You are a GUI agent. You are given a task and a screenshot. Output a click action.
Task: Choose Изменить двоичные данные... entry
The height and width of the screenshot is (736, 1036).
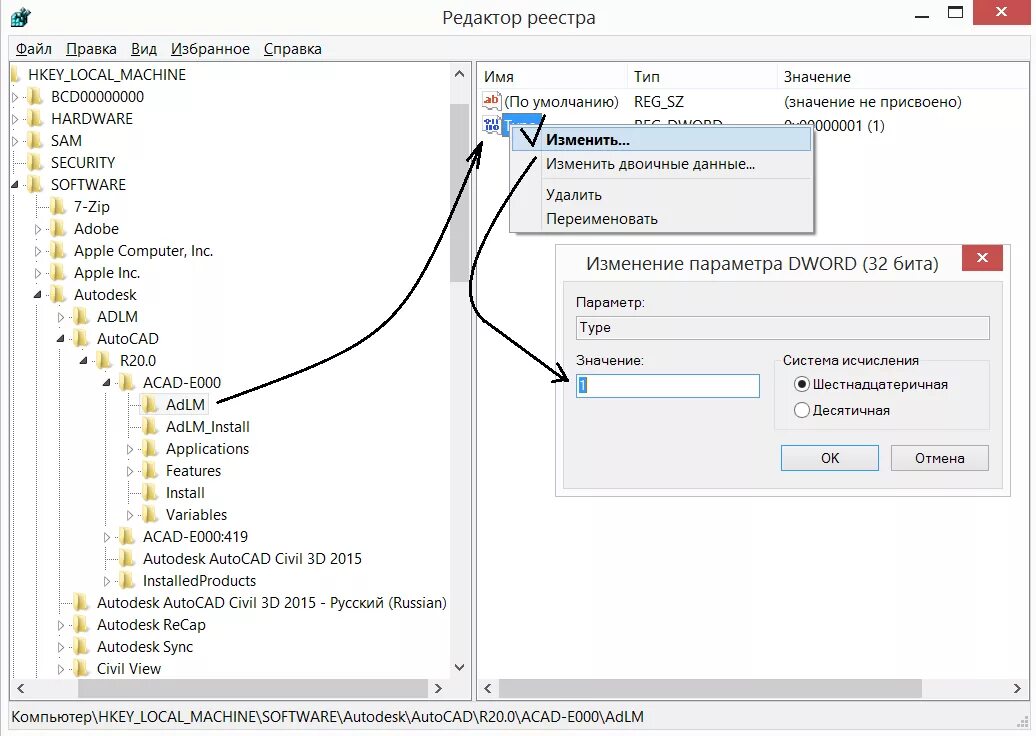[x=661, y=164]
